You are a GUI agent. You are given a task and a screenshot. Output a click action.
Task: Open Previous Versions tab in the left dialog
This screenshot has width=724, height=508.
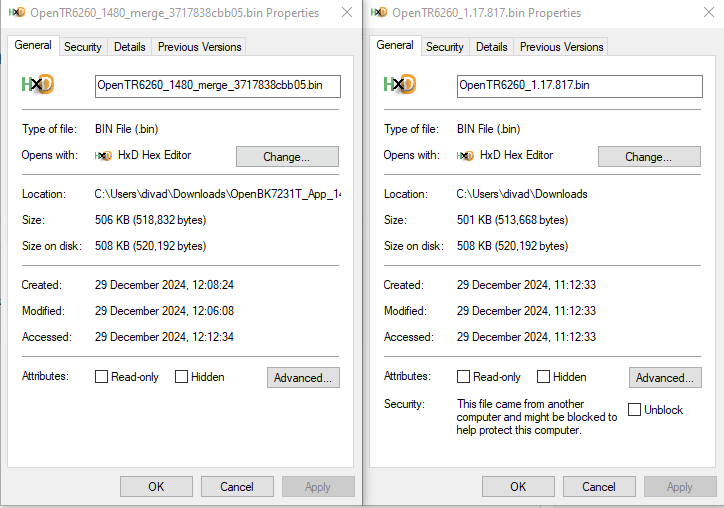[x=199, y=47]
